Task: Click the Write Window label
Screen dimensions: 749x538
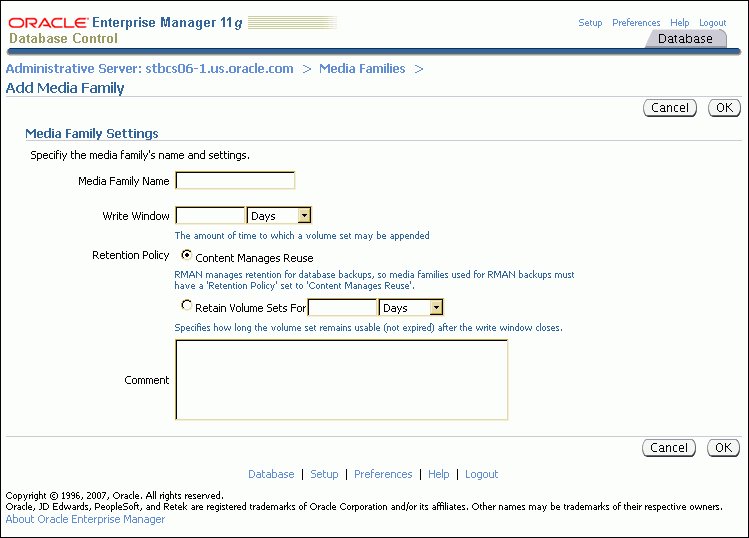Action: (136, 216)
